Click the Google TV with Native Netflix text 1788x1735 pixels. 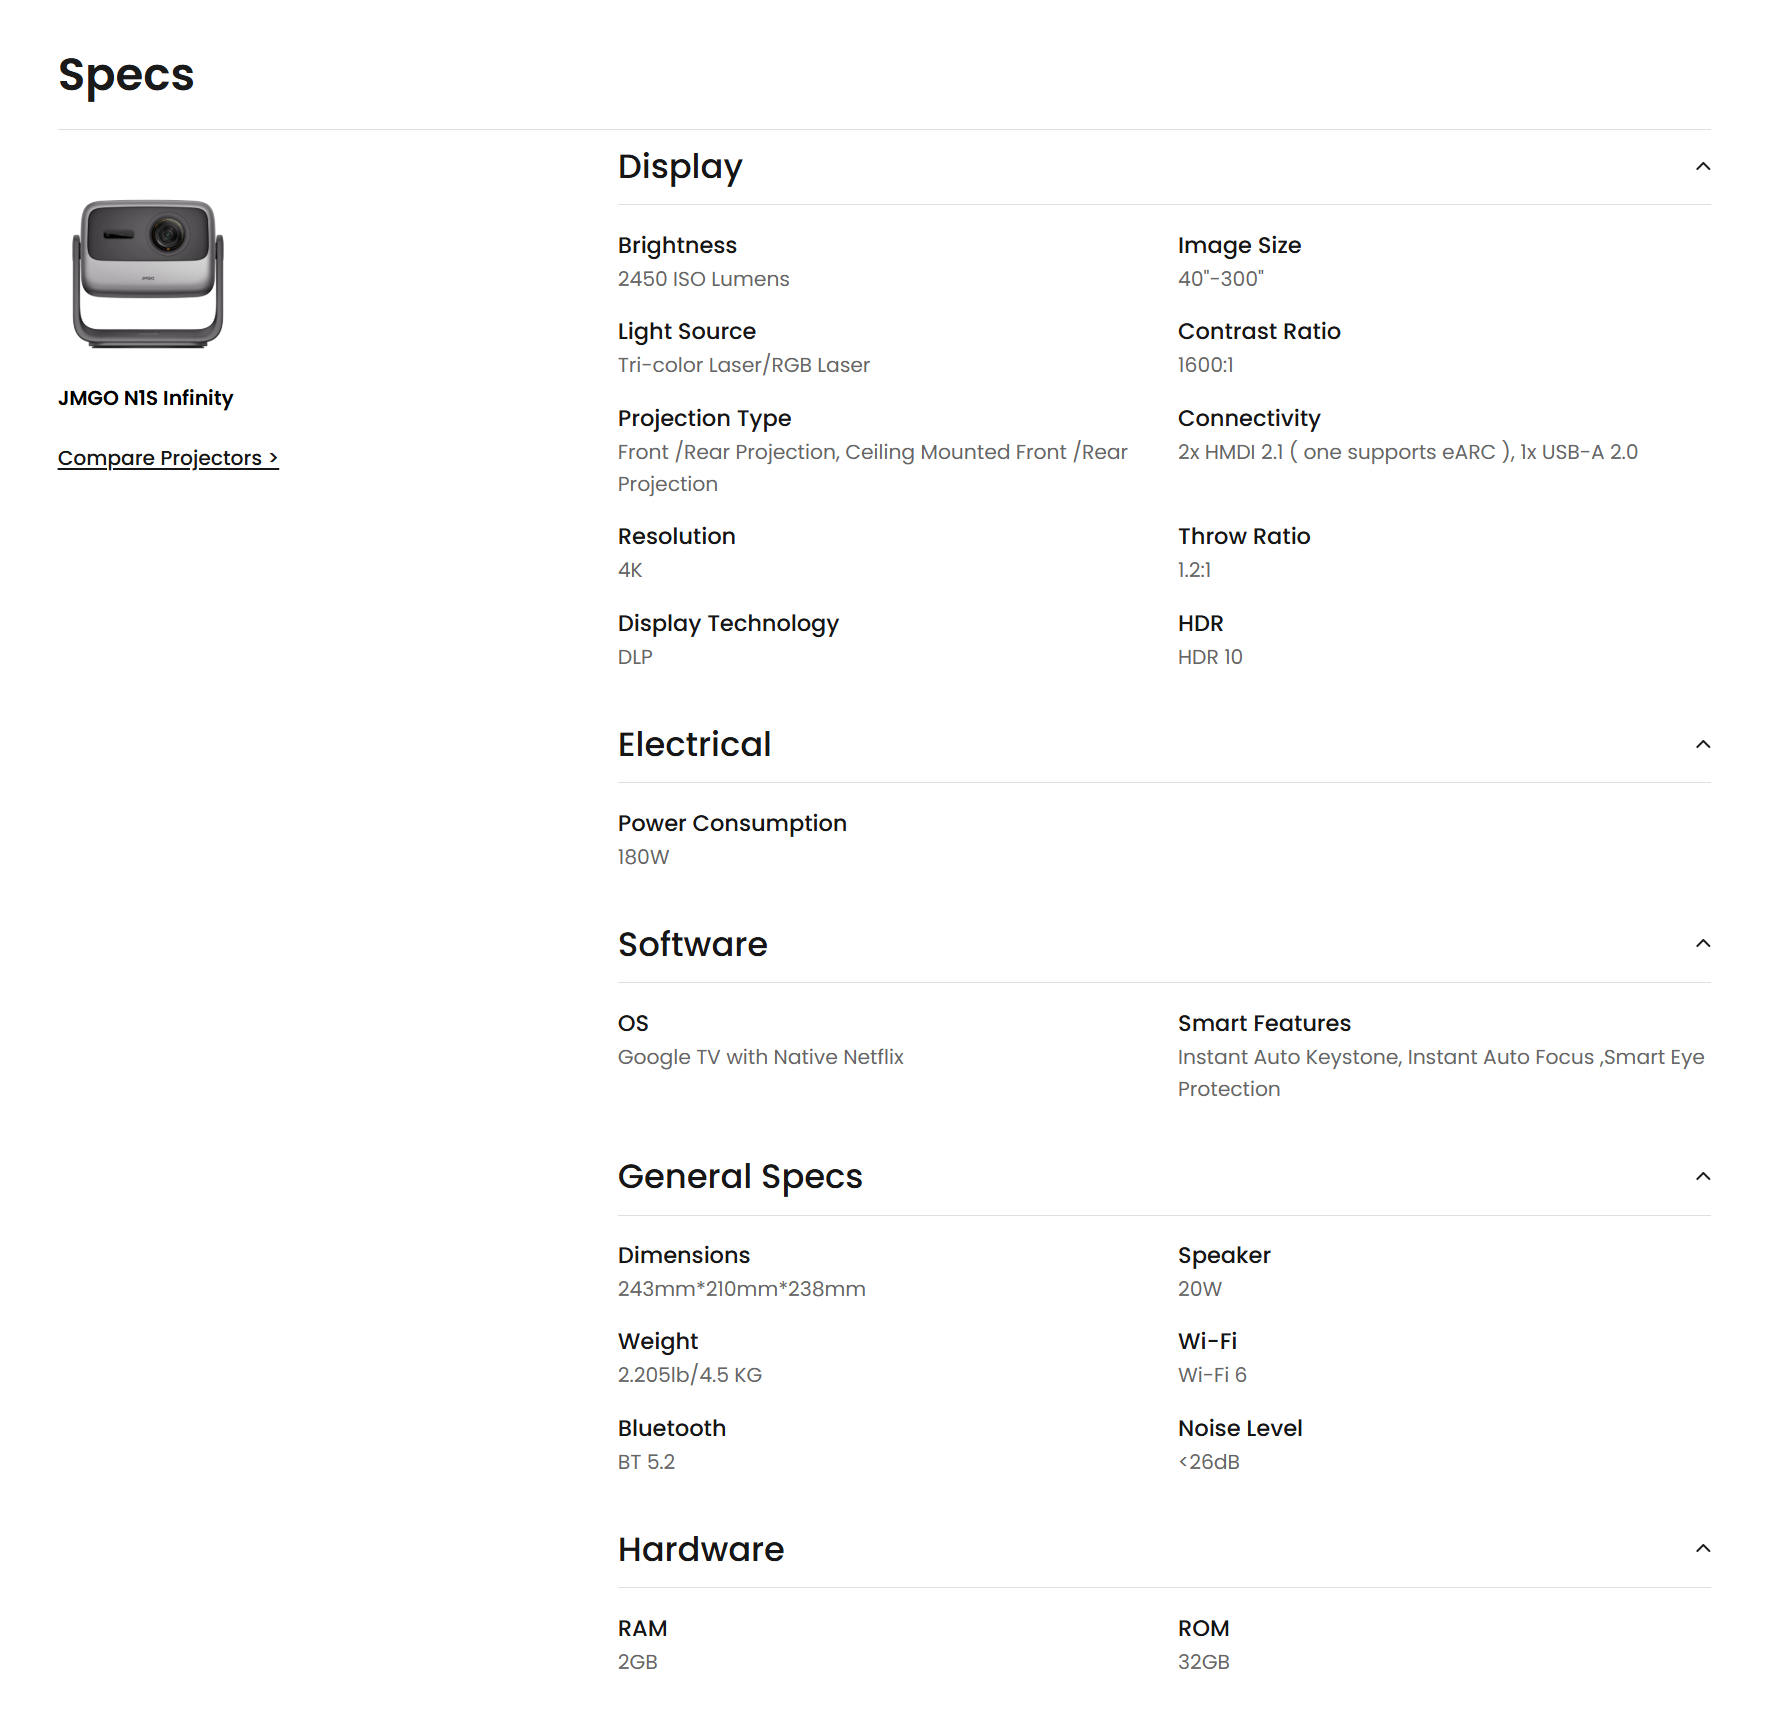pos(760,1058)
